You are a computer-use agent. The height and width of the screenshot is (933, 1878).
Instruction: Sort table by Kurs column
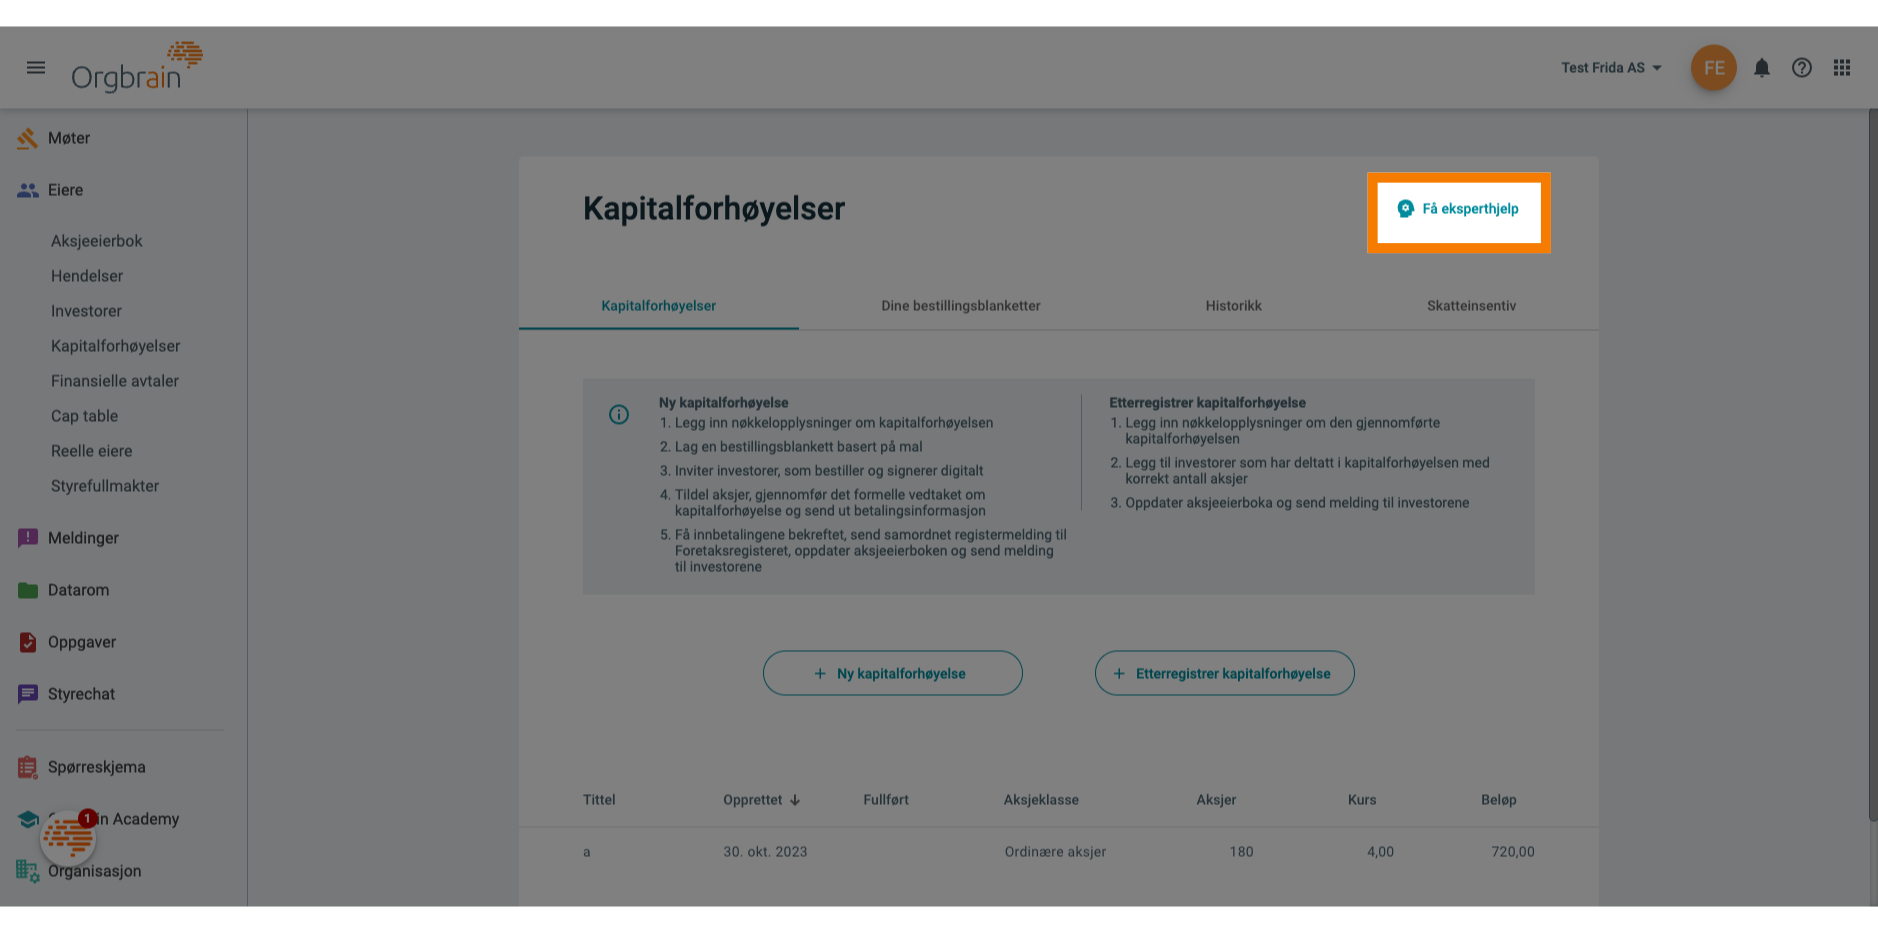[x=1362, y=800]
